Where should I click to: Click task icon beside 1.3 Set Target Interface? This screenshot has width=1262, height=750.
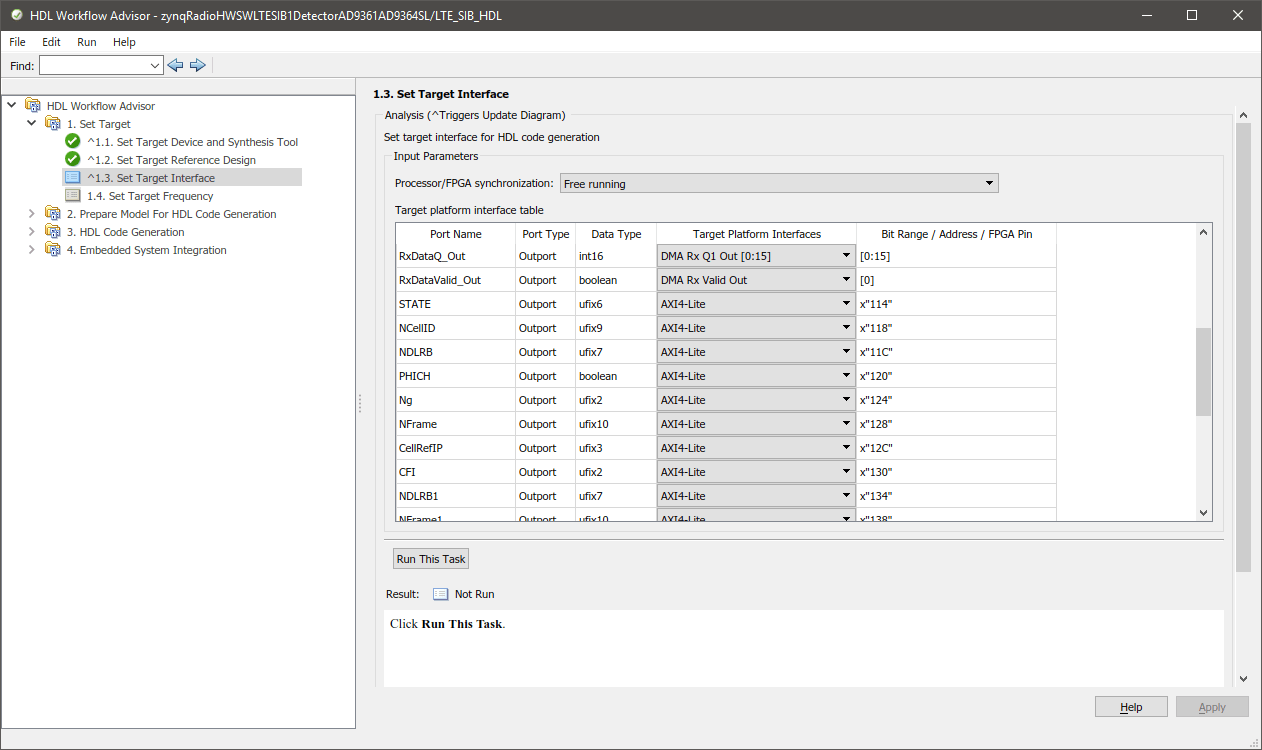73,178
